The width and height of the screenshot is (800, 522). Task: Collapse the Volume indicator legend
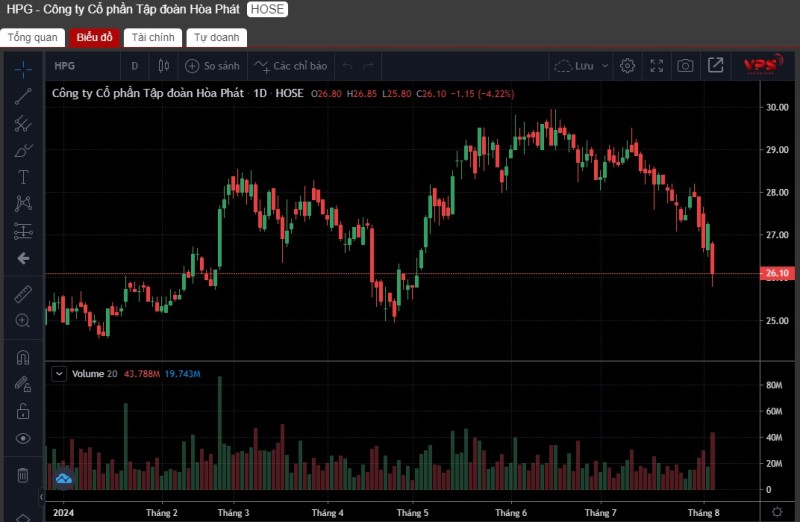pyautogui.click(x=59, y=374)
